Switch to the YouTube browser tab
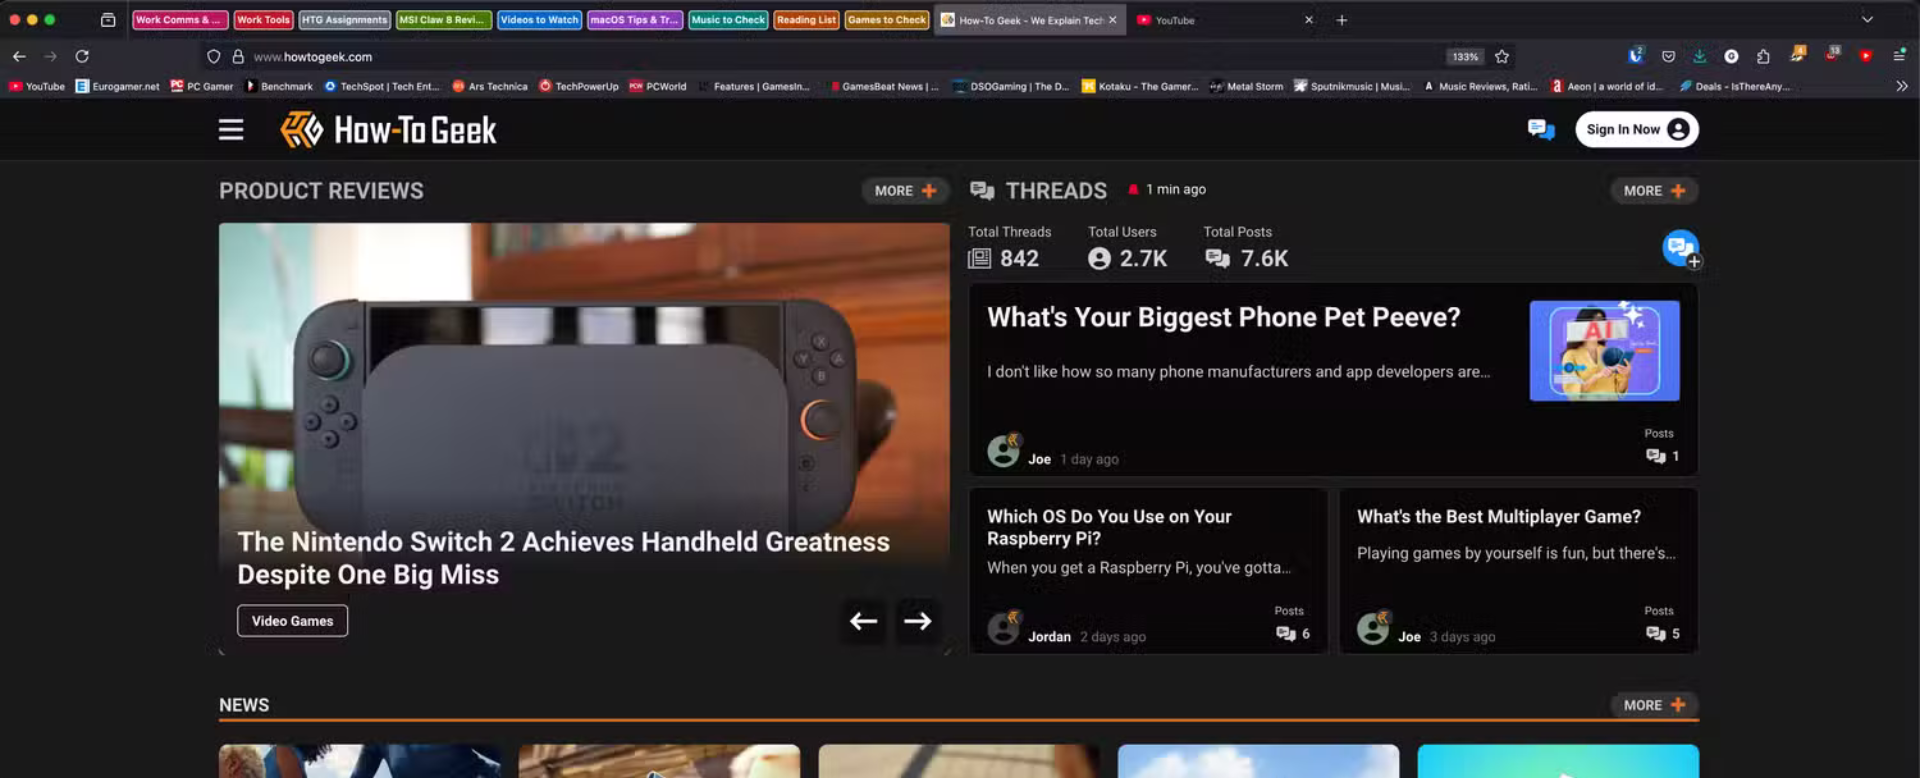 tap(1175, 20)
